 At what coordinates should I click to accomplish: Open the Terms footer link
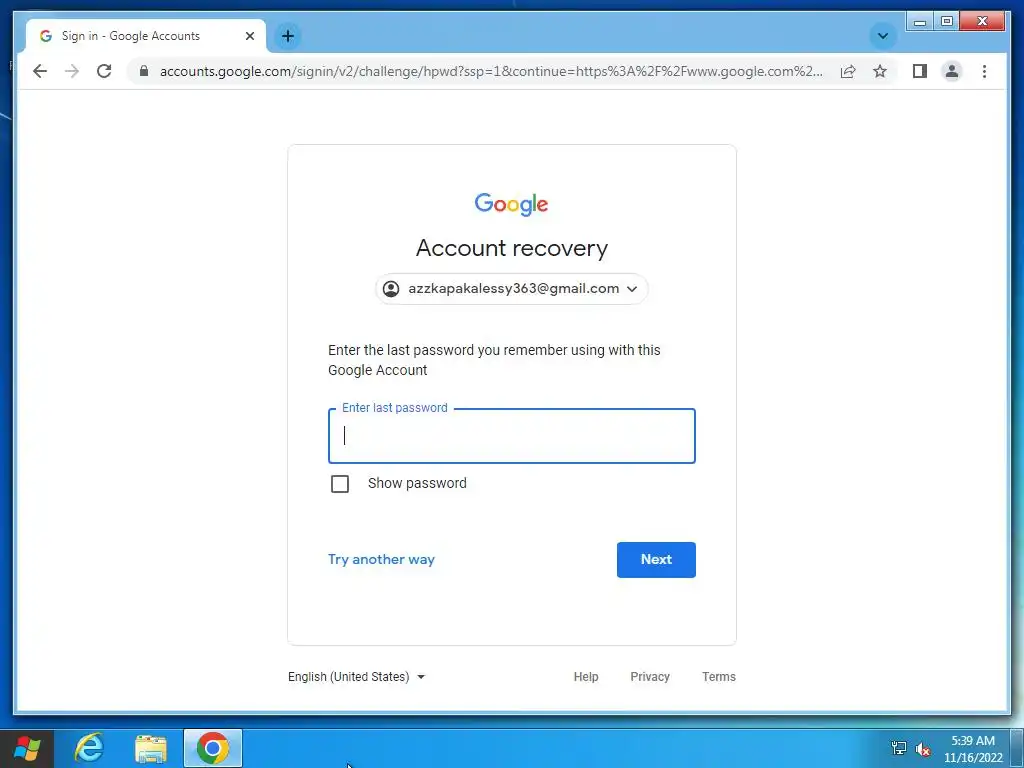[719, 677]
